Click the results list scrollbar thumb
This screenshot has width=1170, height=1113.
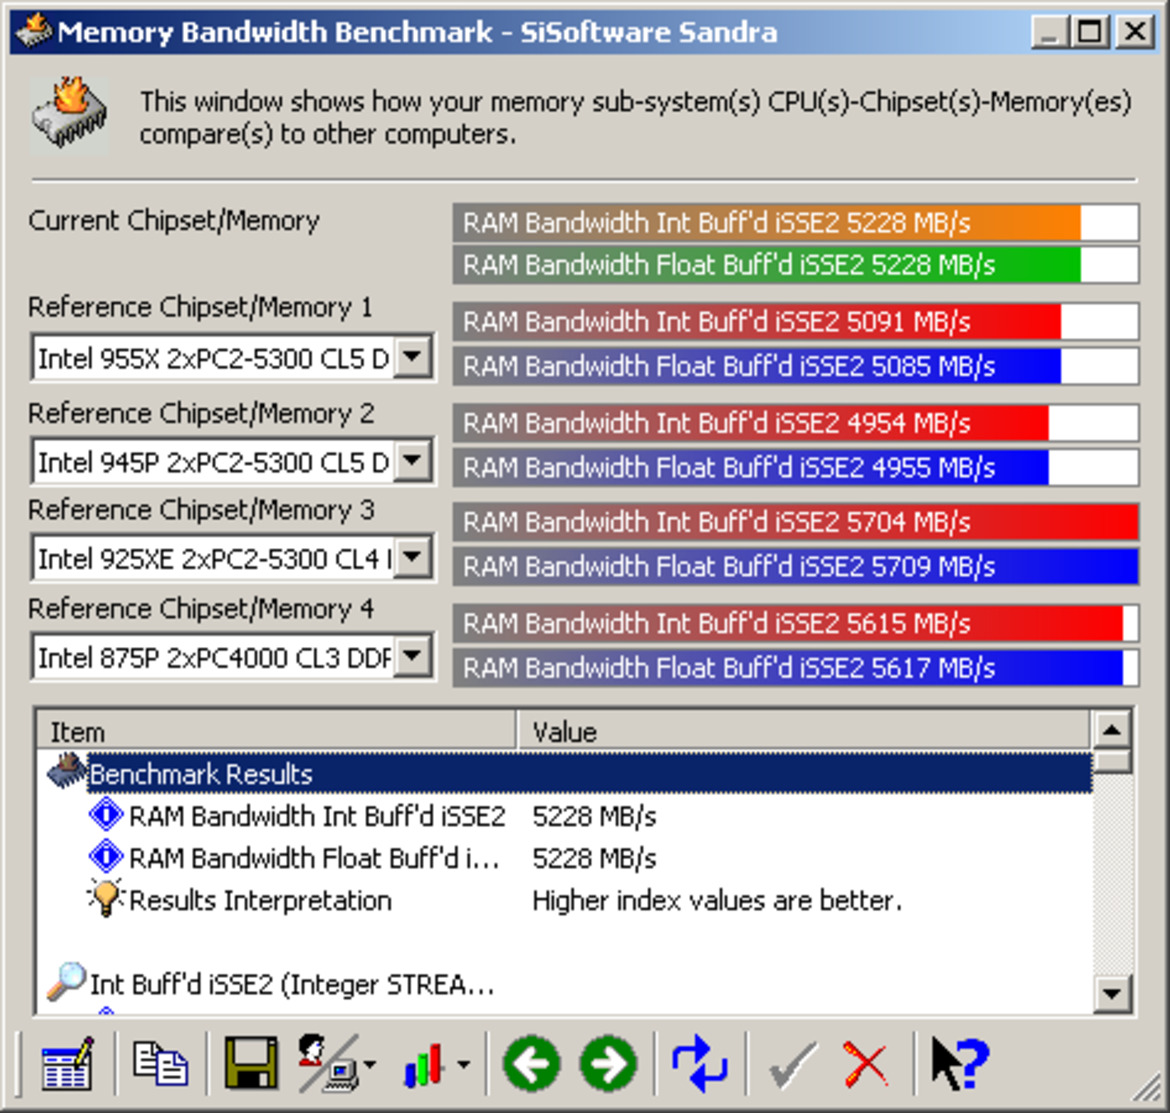point(1112,762)
